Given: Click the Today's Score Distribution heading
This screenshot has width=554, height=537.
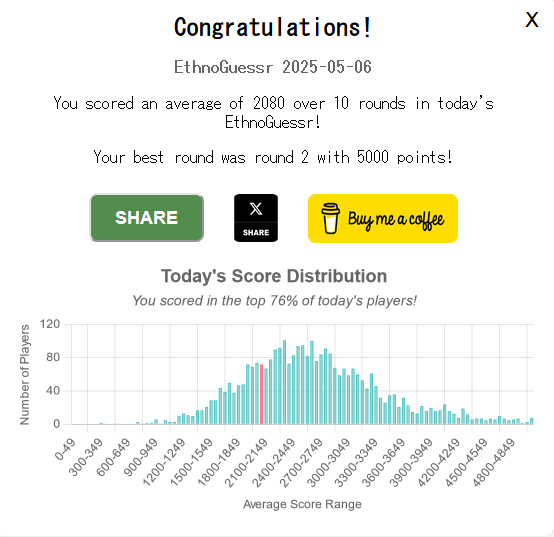Looking at the screenshot, I should pos(274,276).
